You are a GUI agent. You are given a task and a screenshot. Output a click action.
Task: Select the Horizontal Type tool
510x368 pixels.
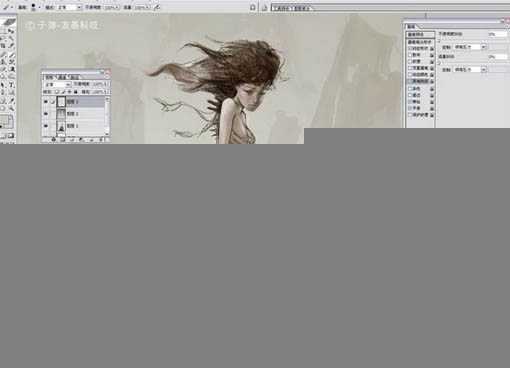12,84
